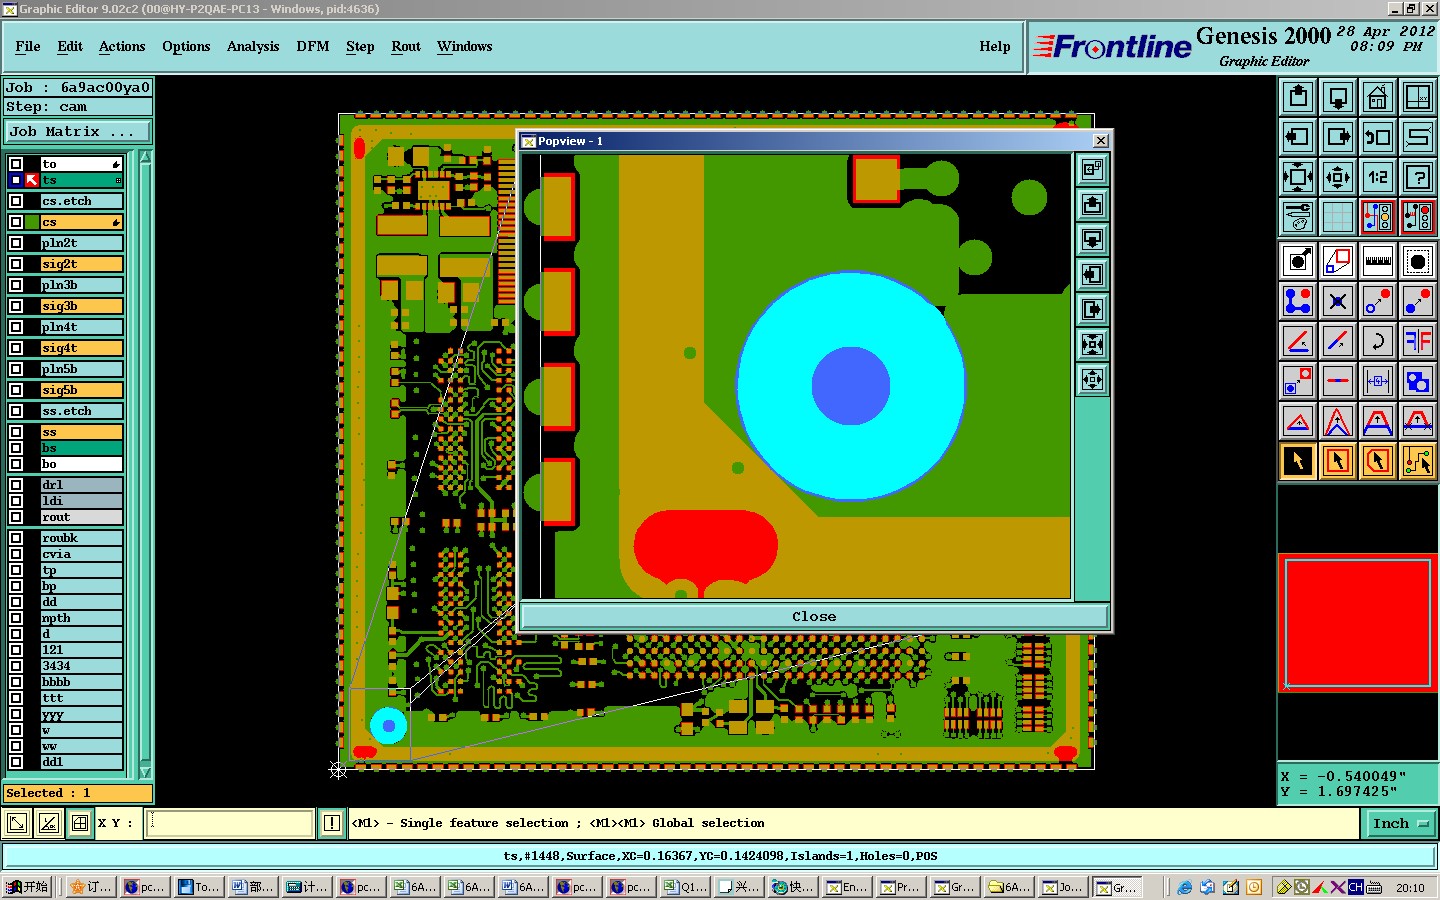Click the X Y coordinate input field

pyautogui.click(x=230, y=824)
